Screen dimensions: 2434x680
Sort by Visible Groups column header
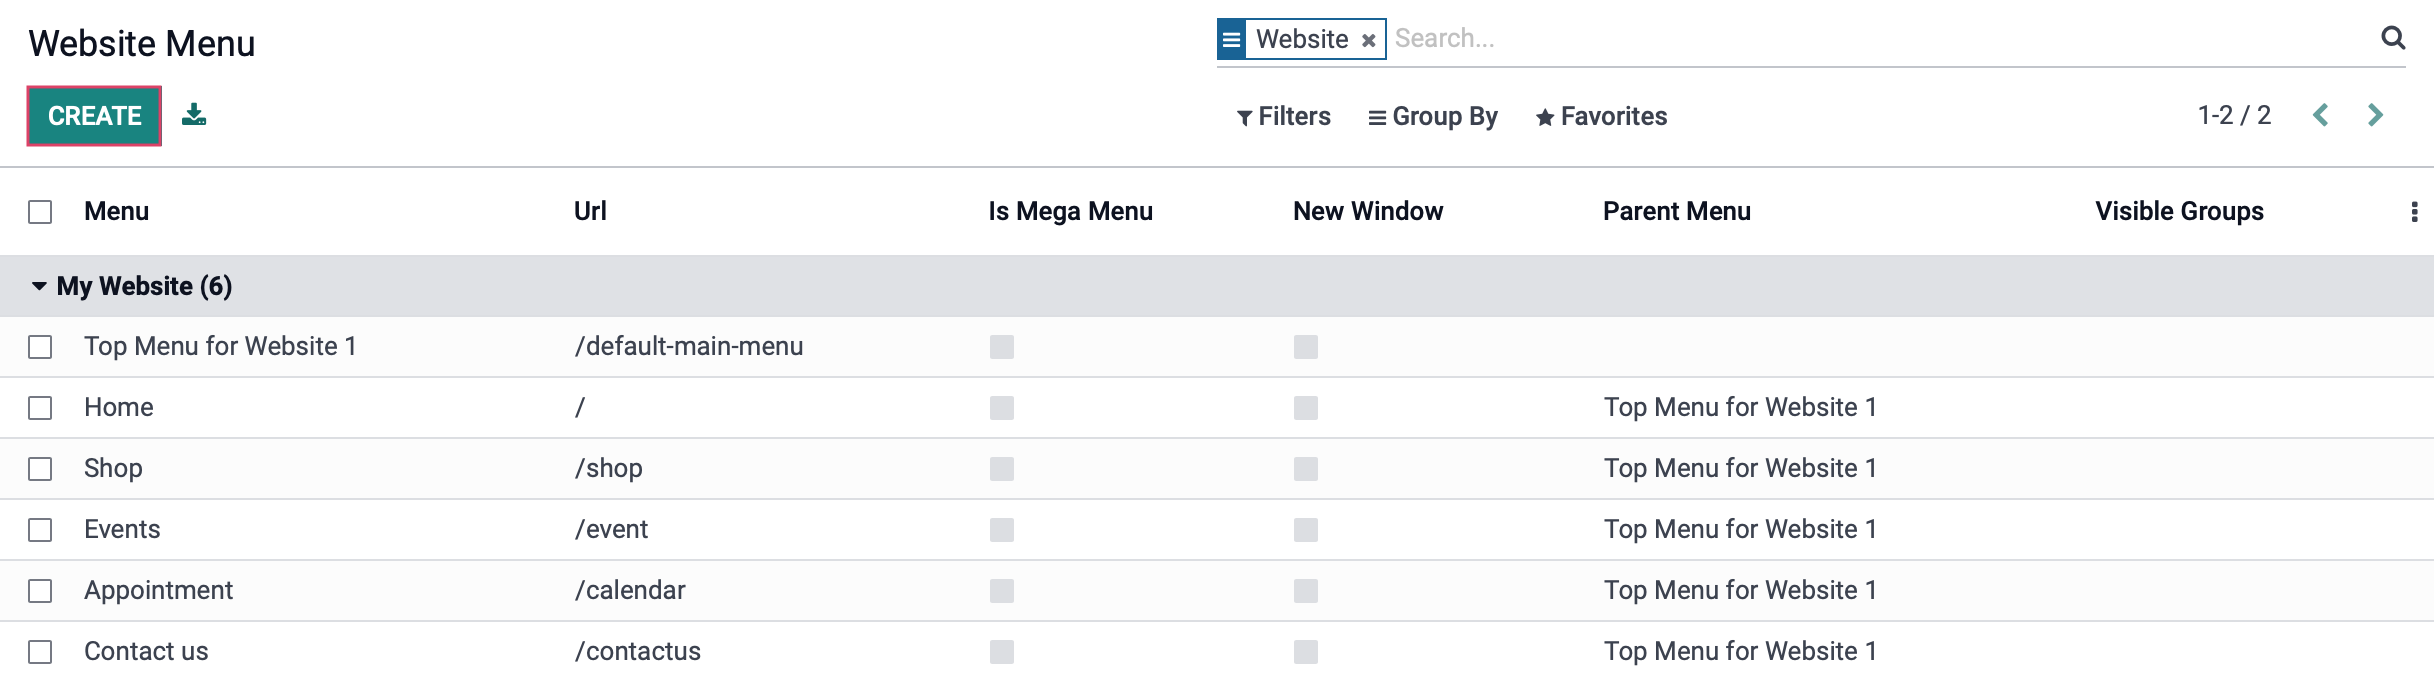[2180, 211]
